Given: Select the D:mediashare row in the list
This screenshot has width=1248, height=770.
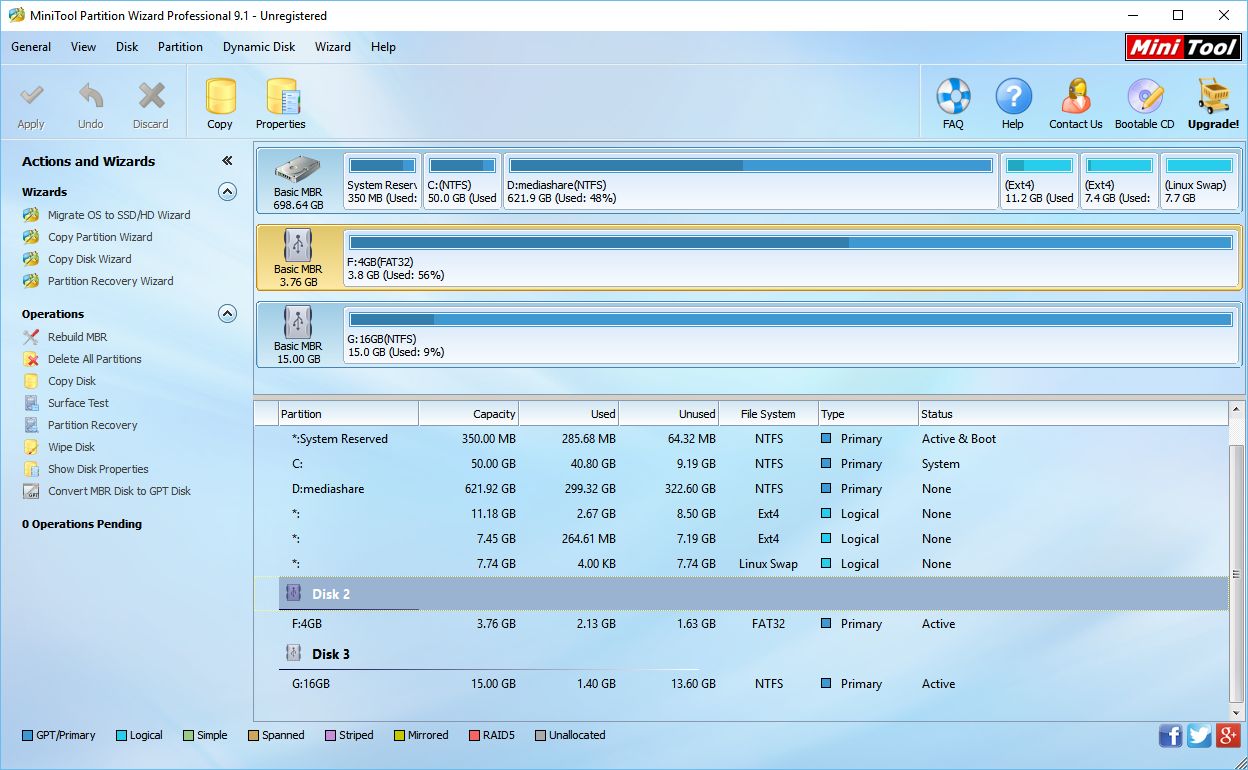Looking at the screenshot, I should click(741, 489).
